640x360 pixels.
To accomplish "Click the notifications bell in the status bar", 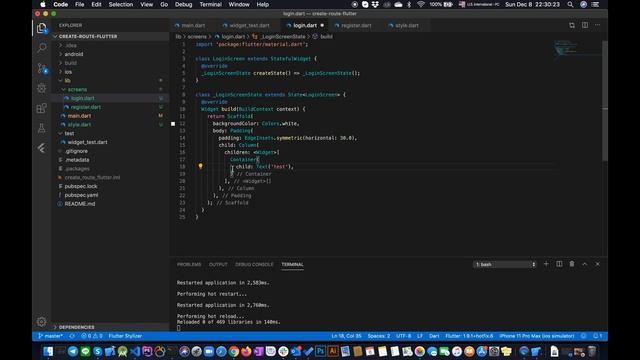I will (598, 336).
